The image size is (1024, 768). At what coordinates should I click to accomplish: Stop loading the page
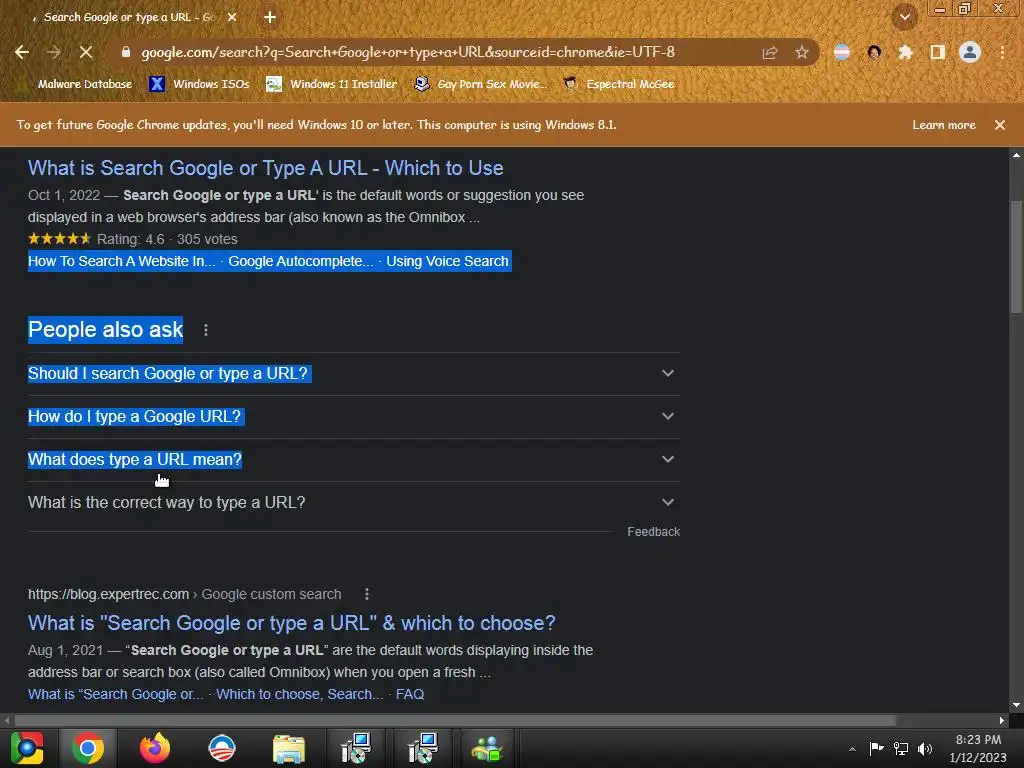coord(86,52)
